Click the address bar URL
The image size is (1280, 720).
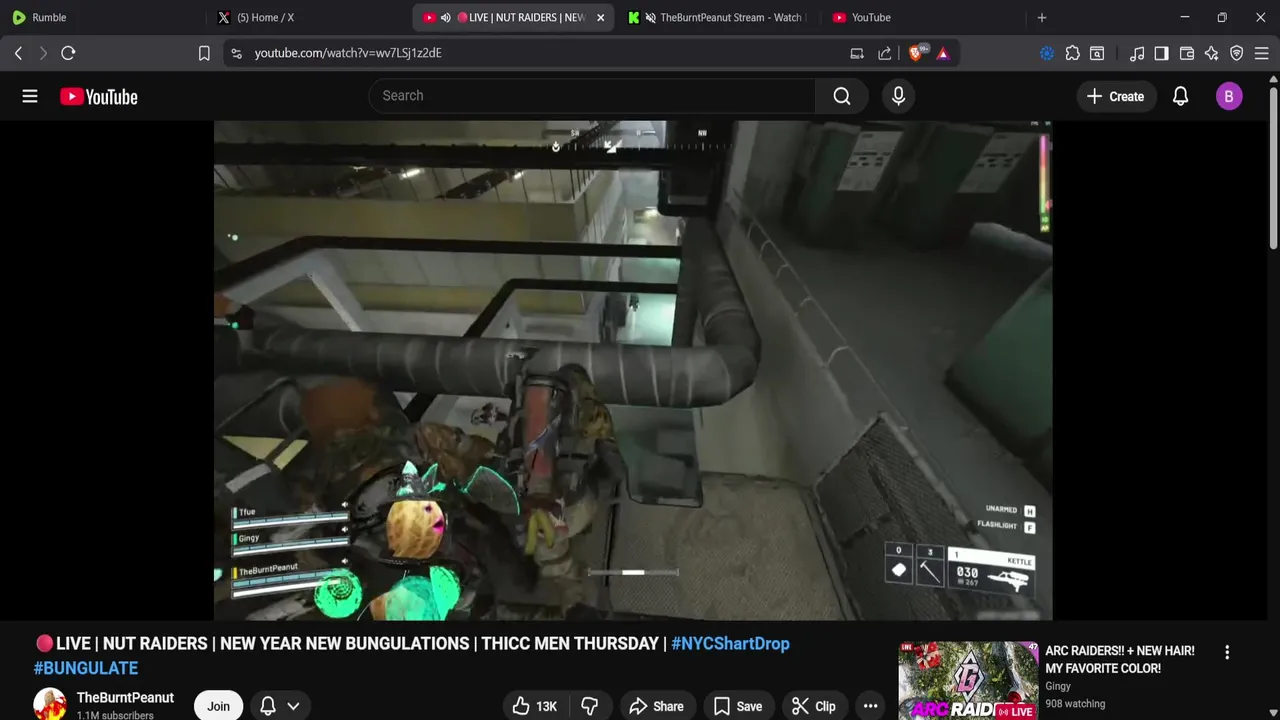348,53
